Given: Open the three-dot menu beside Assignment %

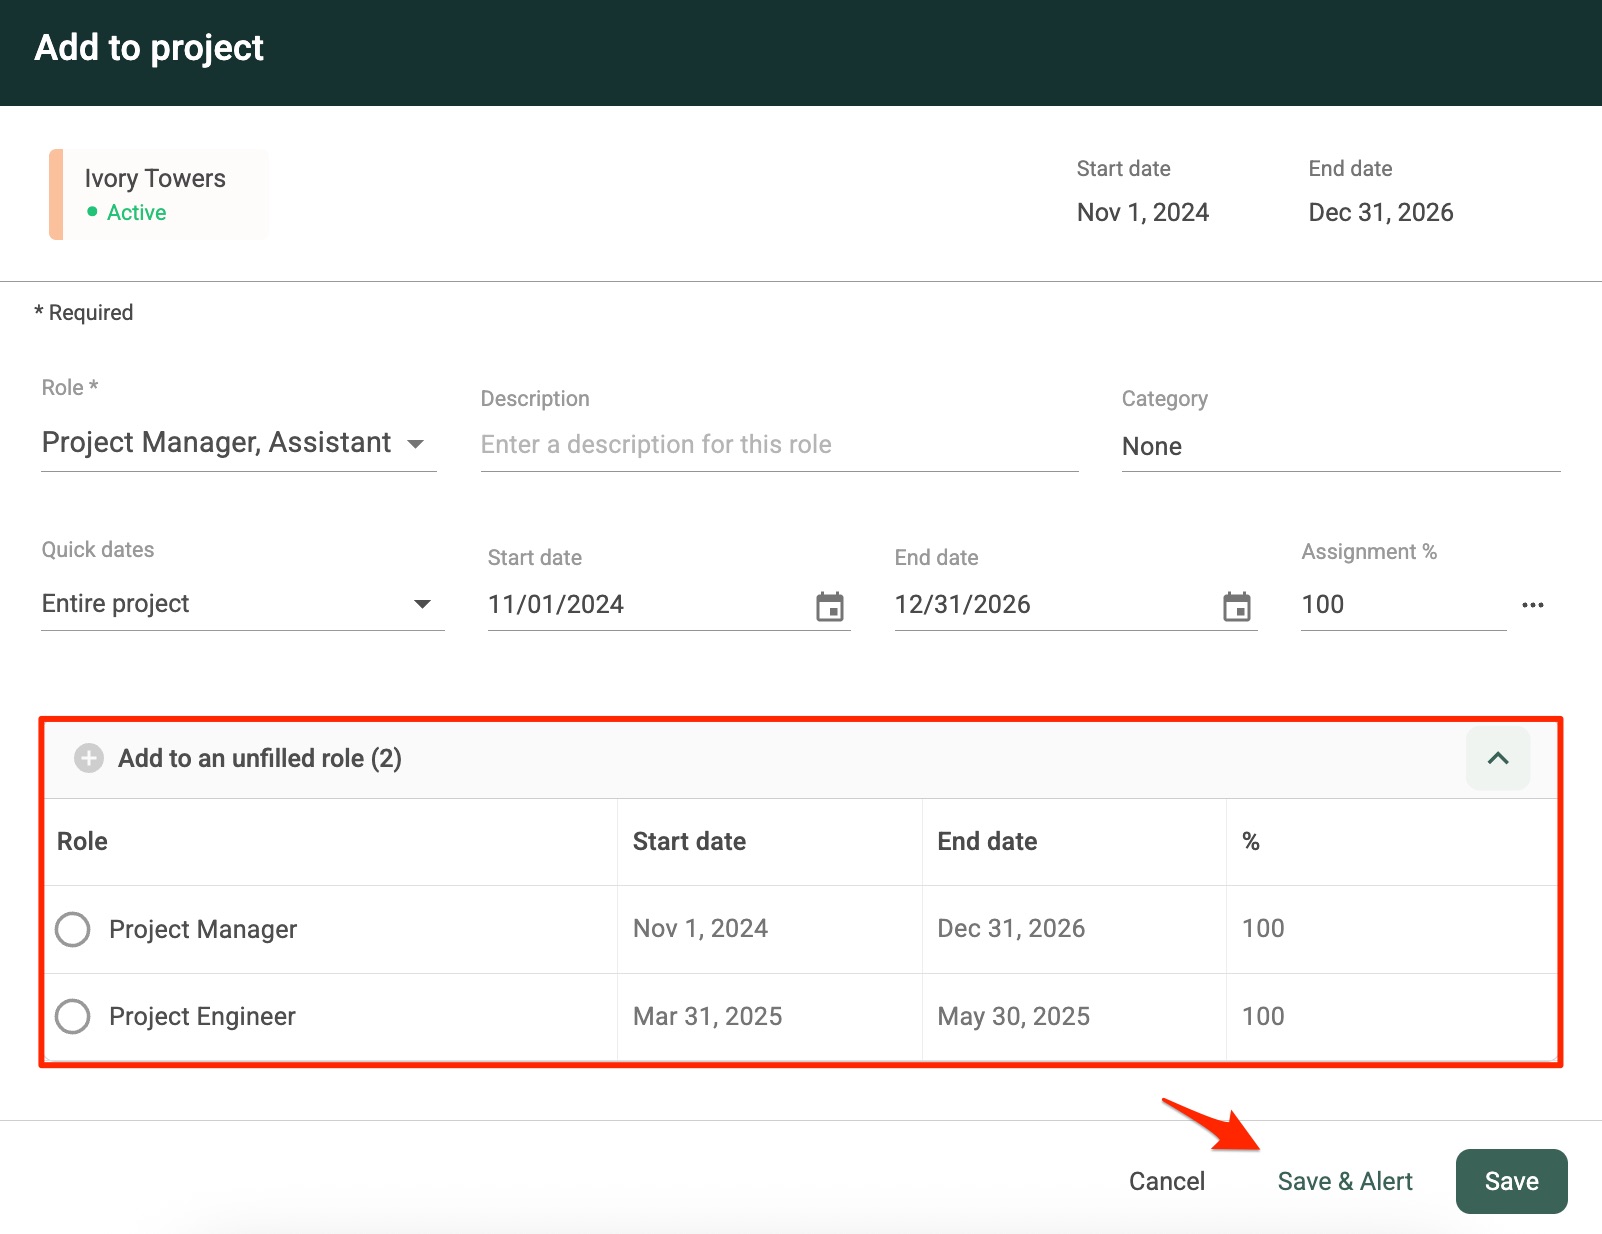Looking at the screenshot, I should [x=1533, y=605].
